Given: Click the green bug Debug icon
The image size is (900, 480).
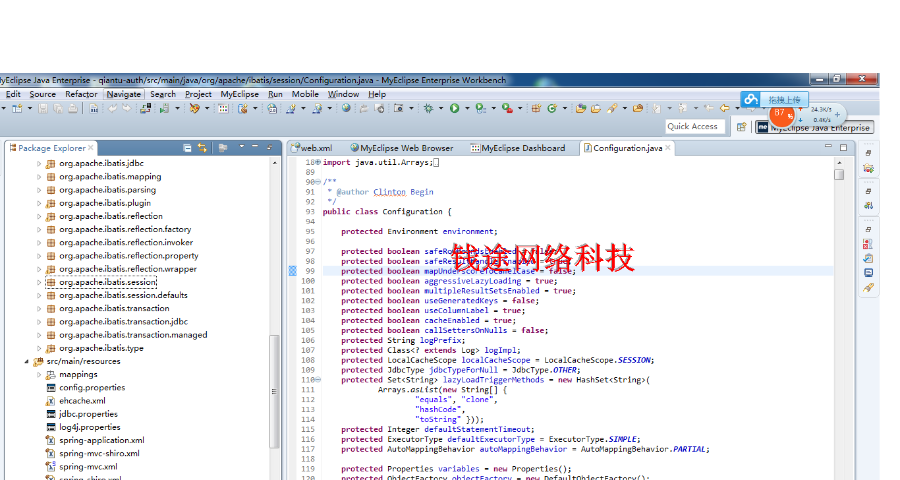Looking at the screenshot, I should tap(428, 108).
